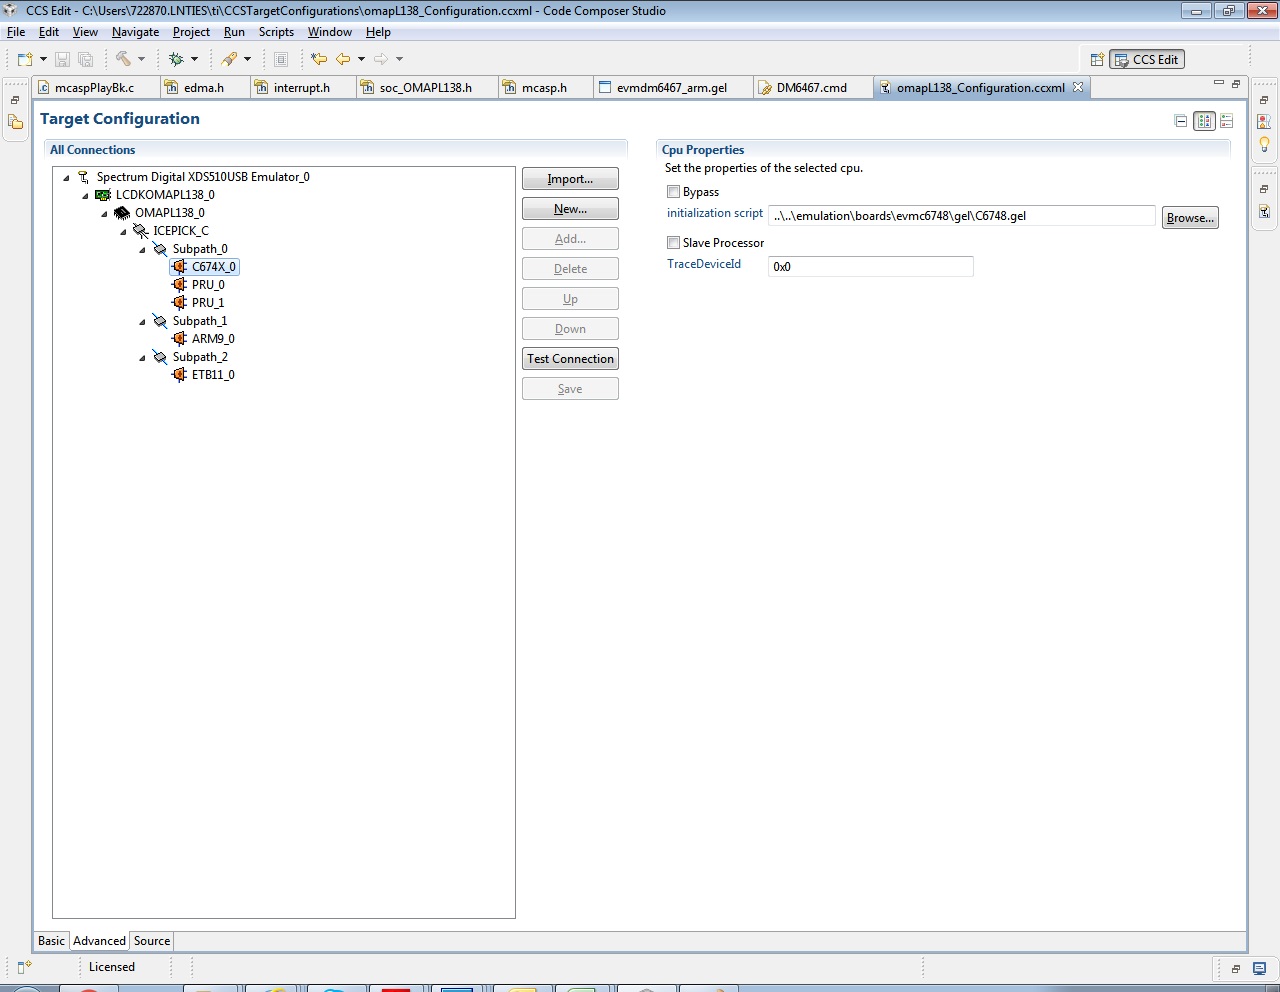Minimize the editor area

(1218, 83)
